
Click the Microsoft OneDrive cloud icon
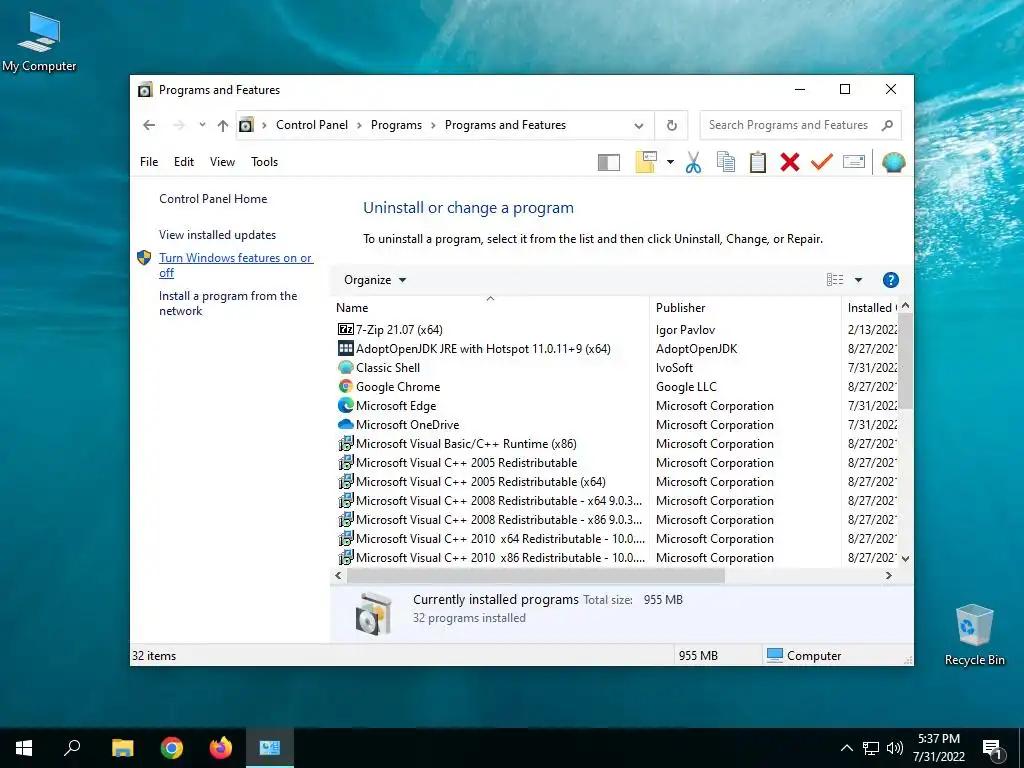tap(345, 424)
